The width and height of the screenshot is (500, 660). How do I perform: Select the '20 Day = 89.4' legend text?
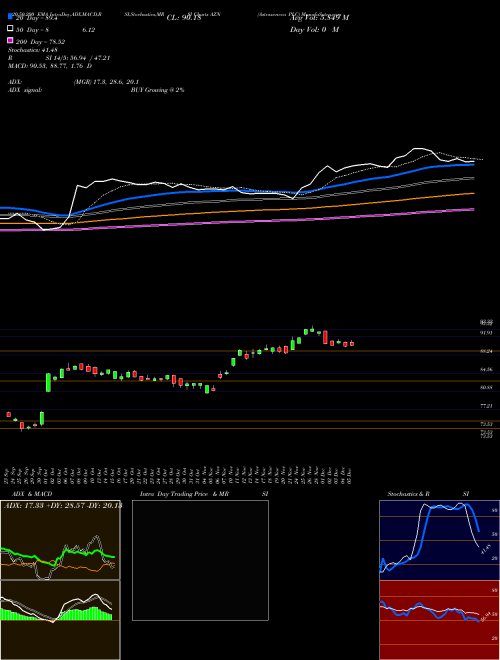tap(36, 18)
